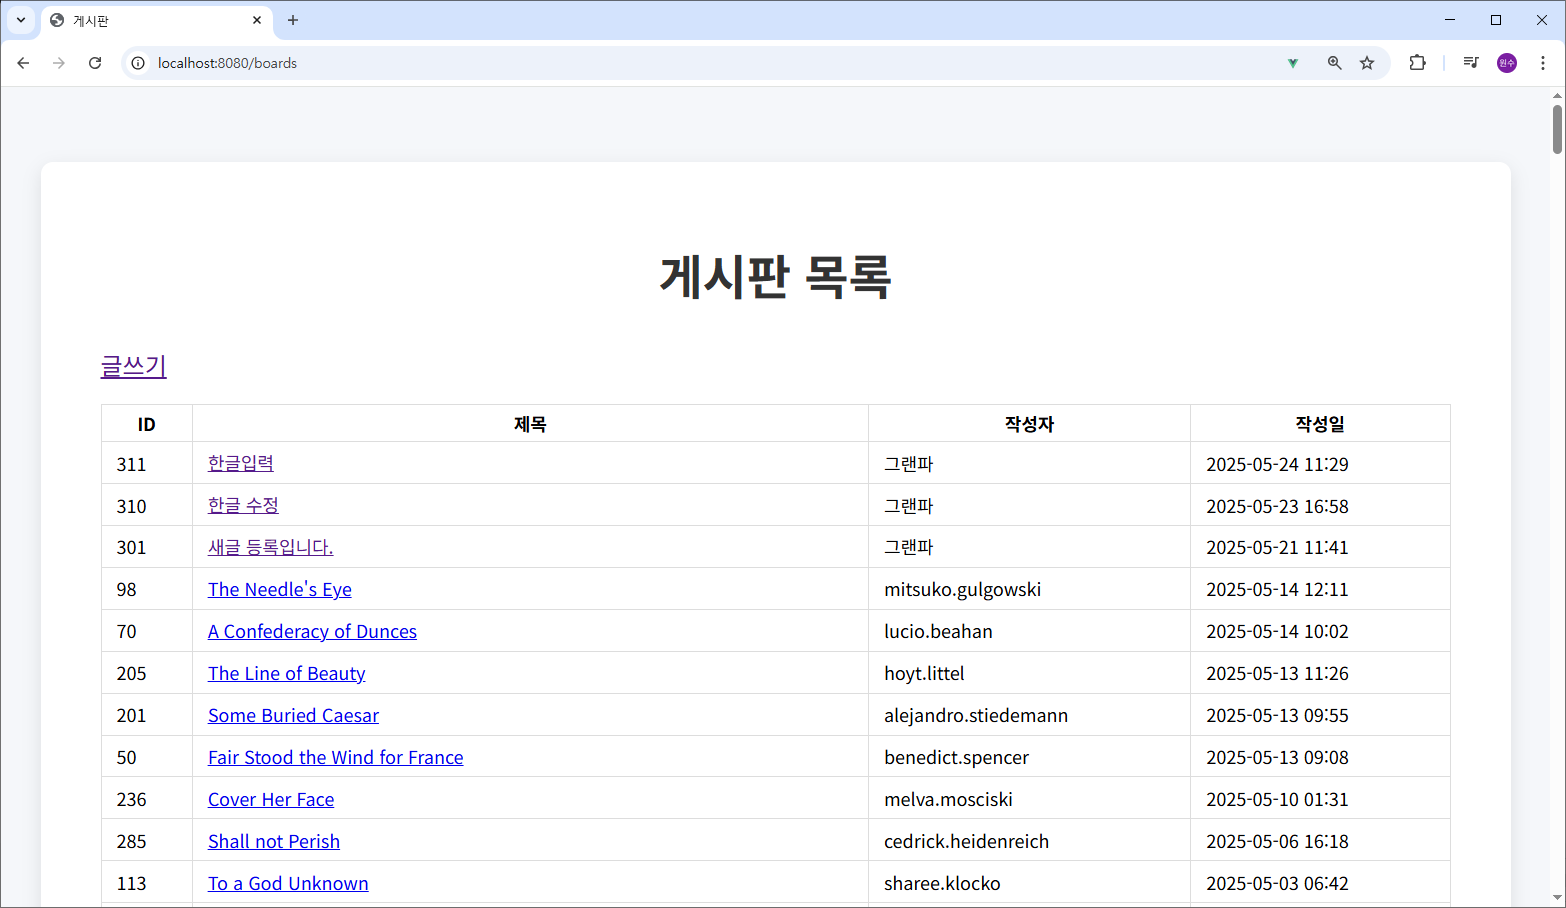Click the ID column header
The height and width of the screenshot is (908, 1566).
click(x=147, y=424)
